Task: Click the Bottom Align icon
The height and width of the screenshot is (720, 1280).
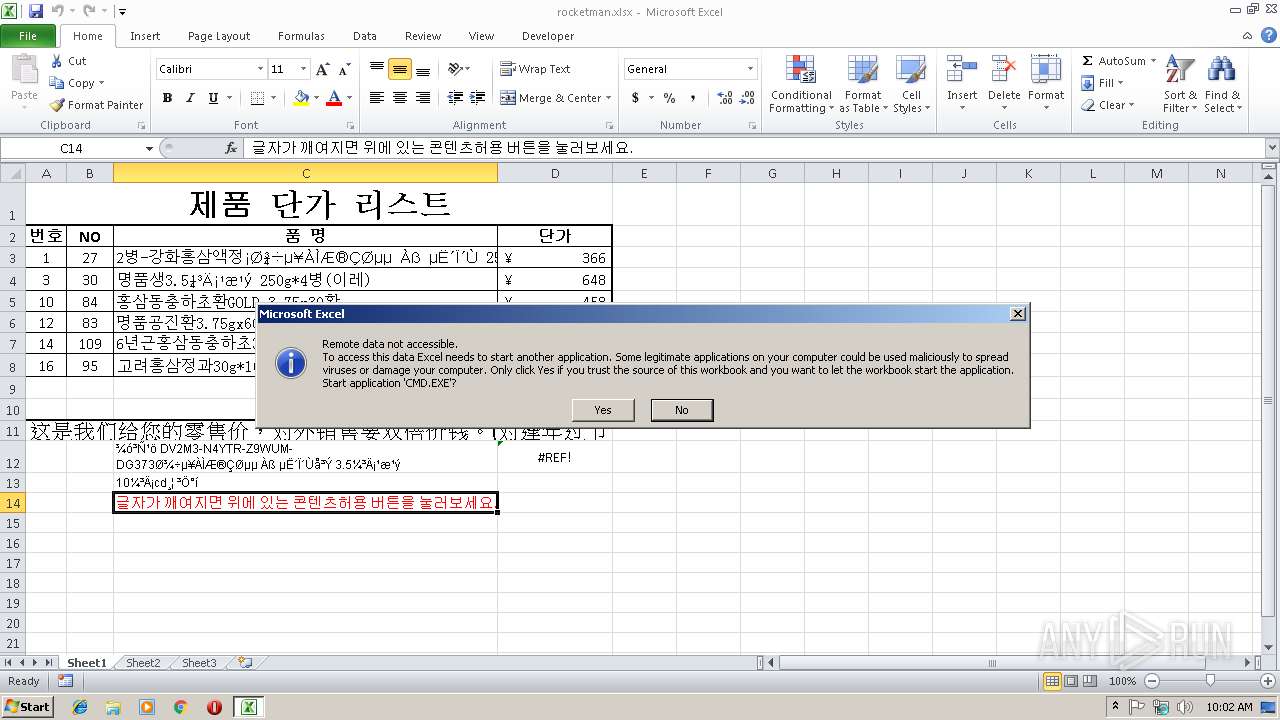Action: point(423,69)
